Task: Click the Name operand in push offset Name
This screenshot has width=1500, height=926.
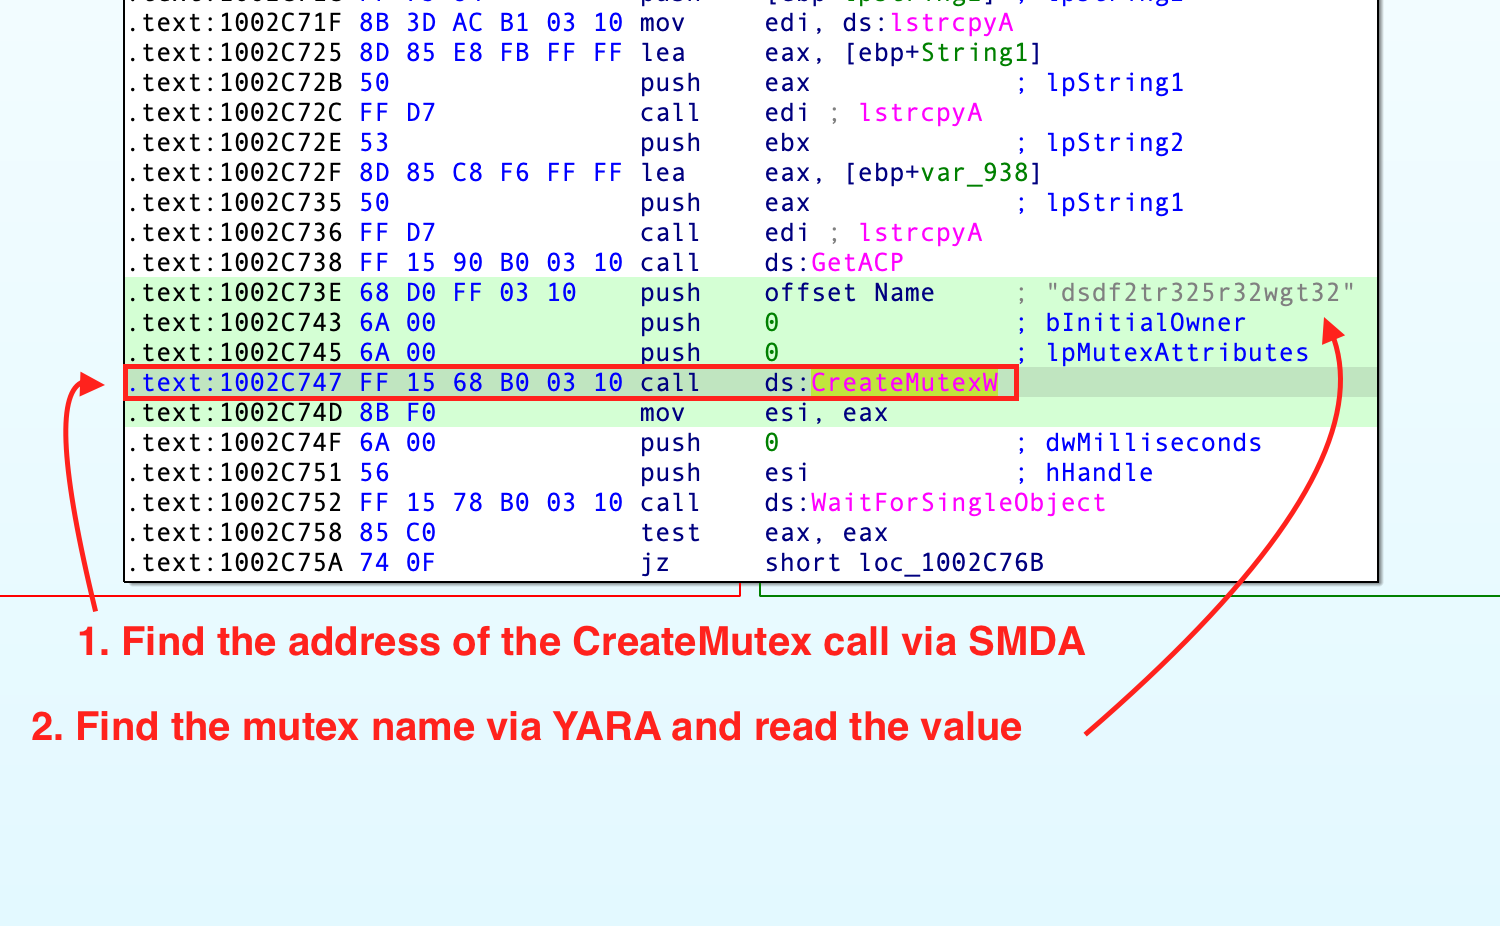Action: click(904, 293)
